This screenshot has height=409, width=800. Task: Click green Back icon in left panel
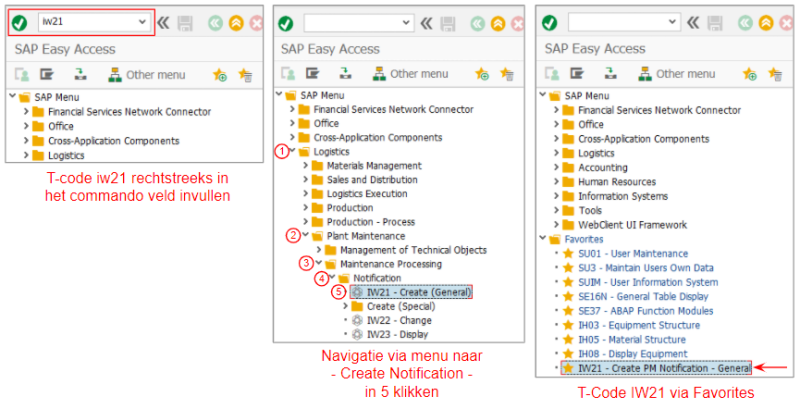click(x=215, y=23)
